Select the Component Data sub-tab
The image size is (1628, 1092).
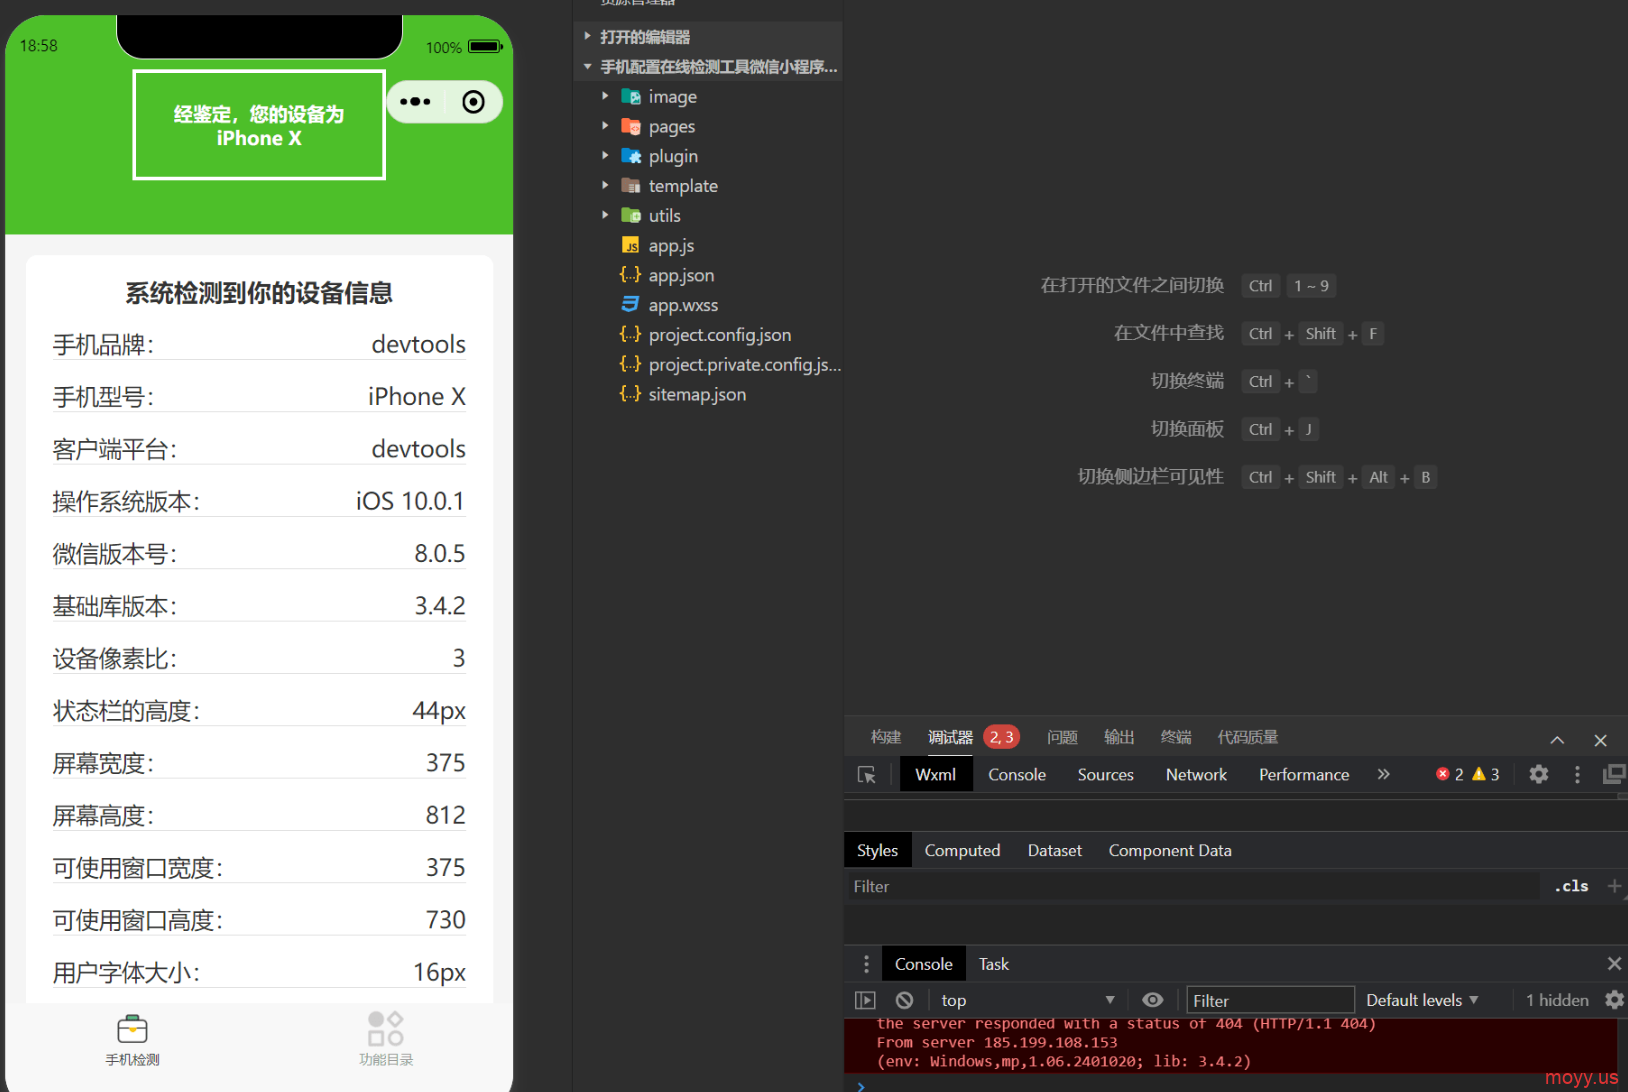click(x=1170, y=850)
